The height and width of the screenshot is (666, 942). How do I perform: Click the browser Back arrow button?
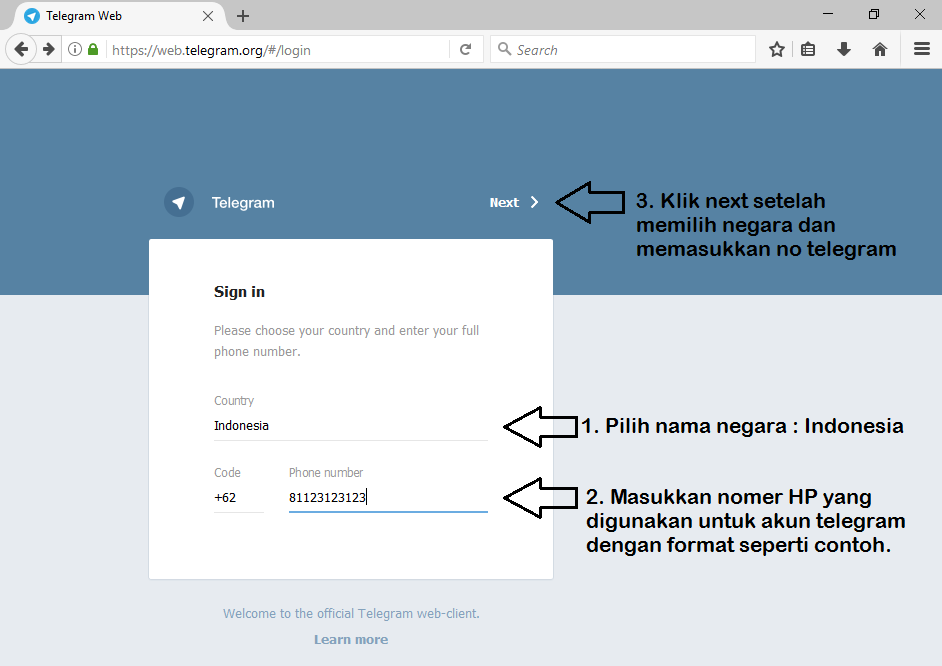point(22,49)
